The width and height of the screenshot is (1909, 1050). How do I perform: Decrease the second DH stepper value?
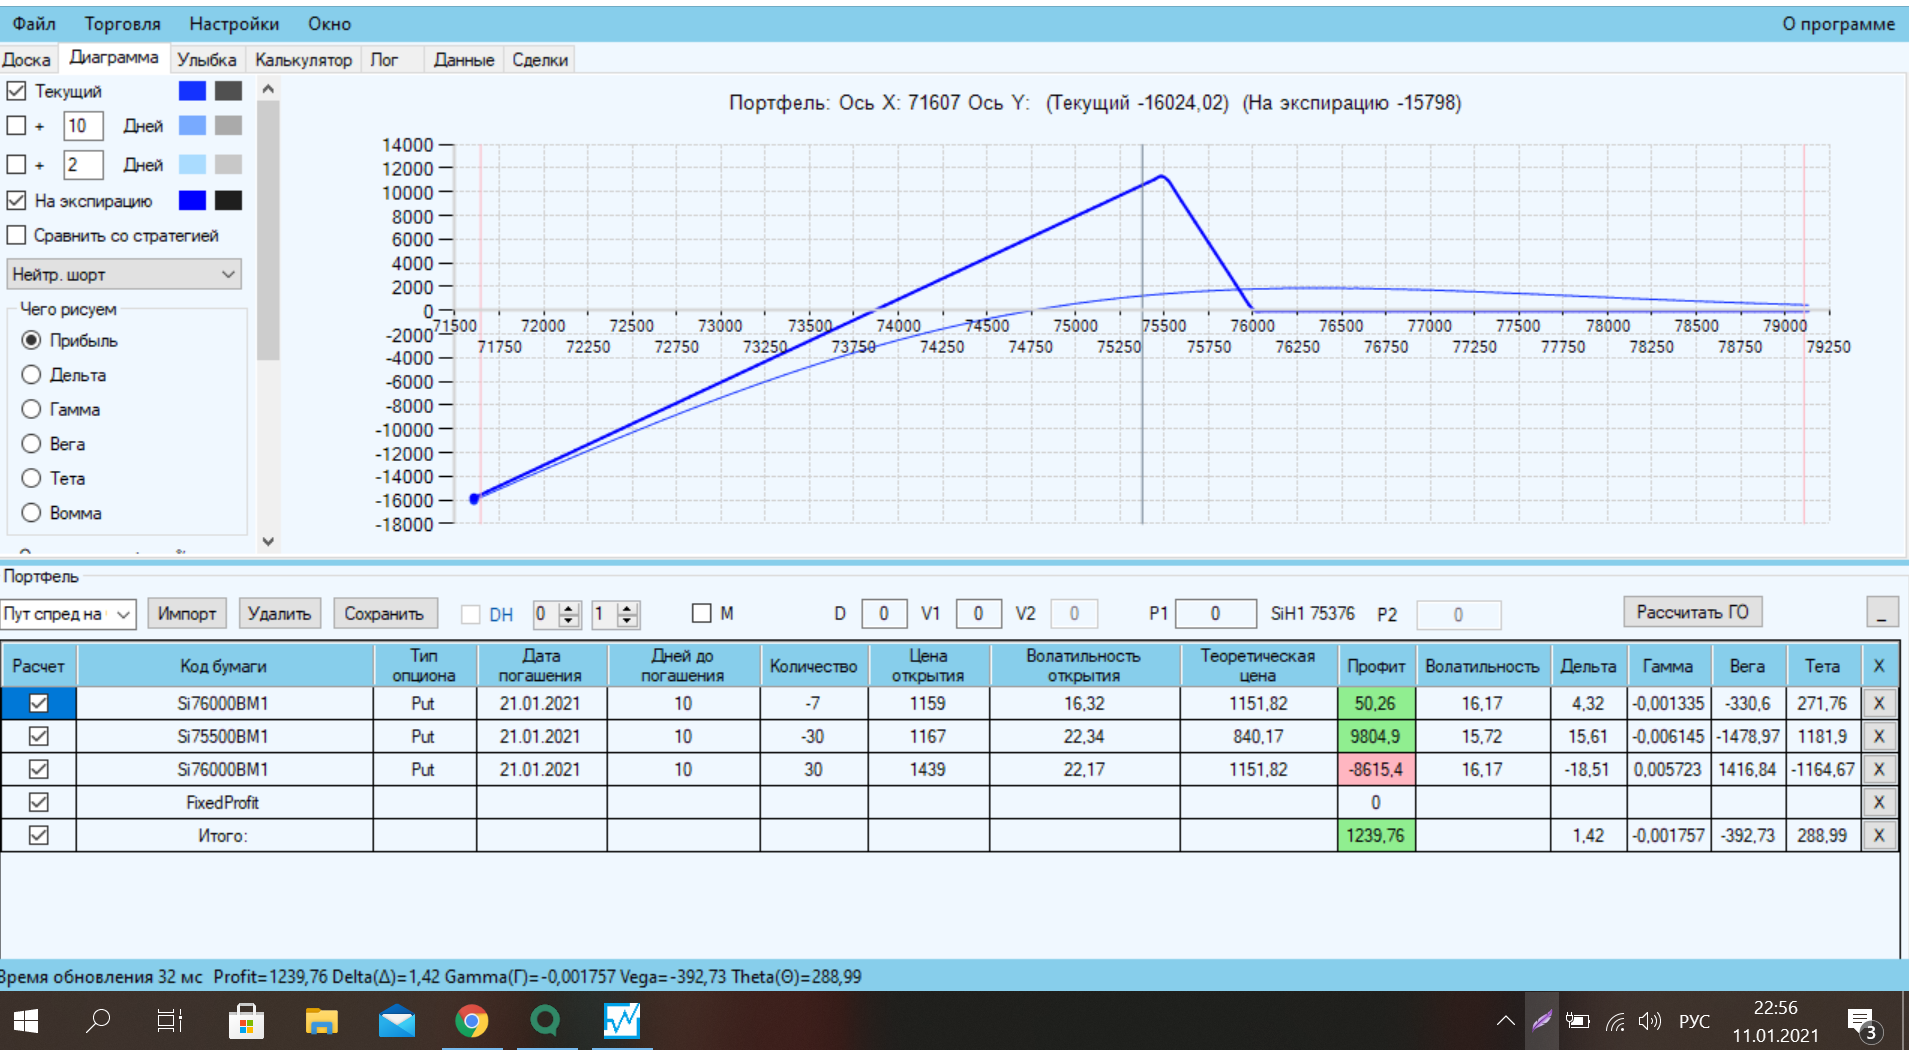point(628,621)
